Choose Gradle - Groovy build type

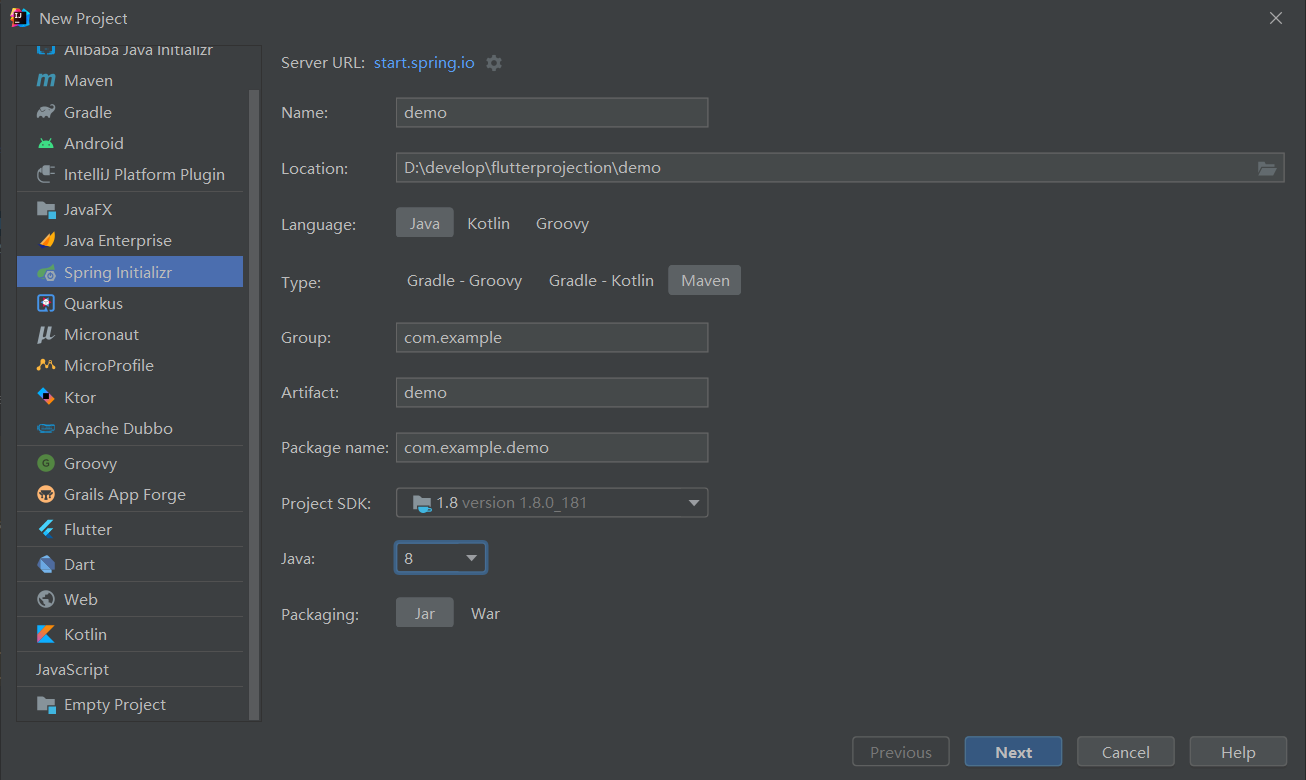click(x=464, y=281)
